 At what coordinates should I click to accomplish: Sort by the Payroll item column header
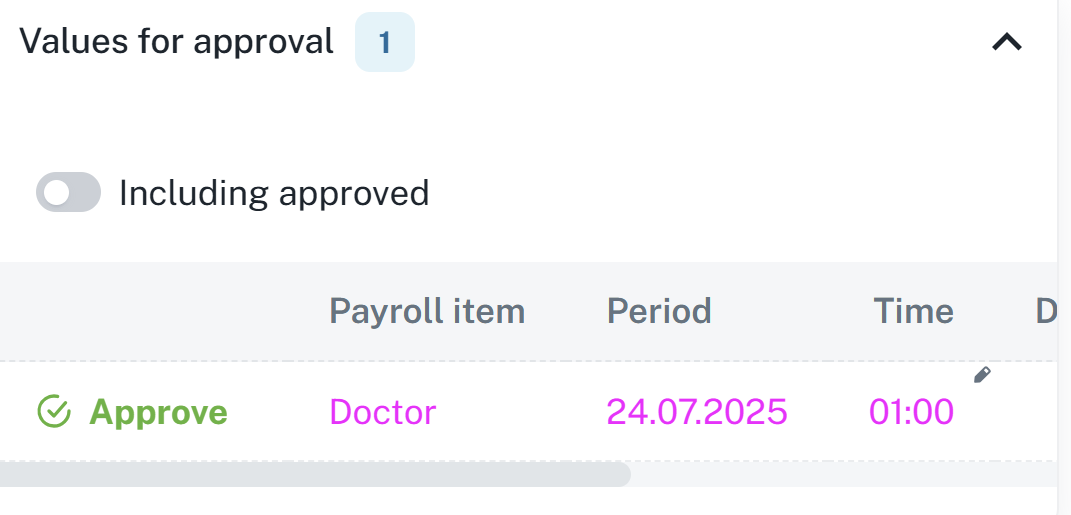tap(427, 311)
